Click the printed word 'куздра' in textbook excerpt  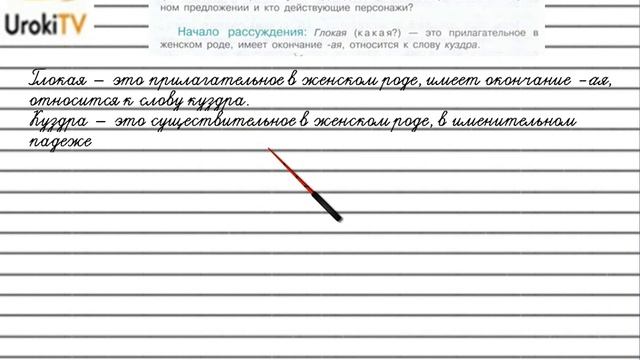tap(462, 45)
